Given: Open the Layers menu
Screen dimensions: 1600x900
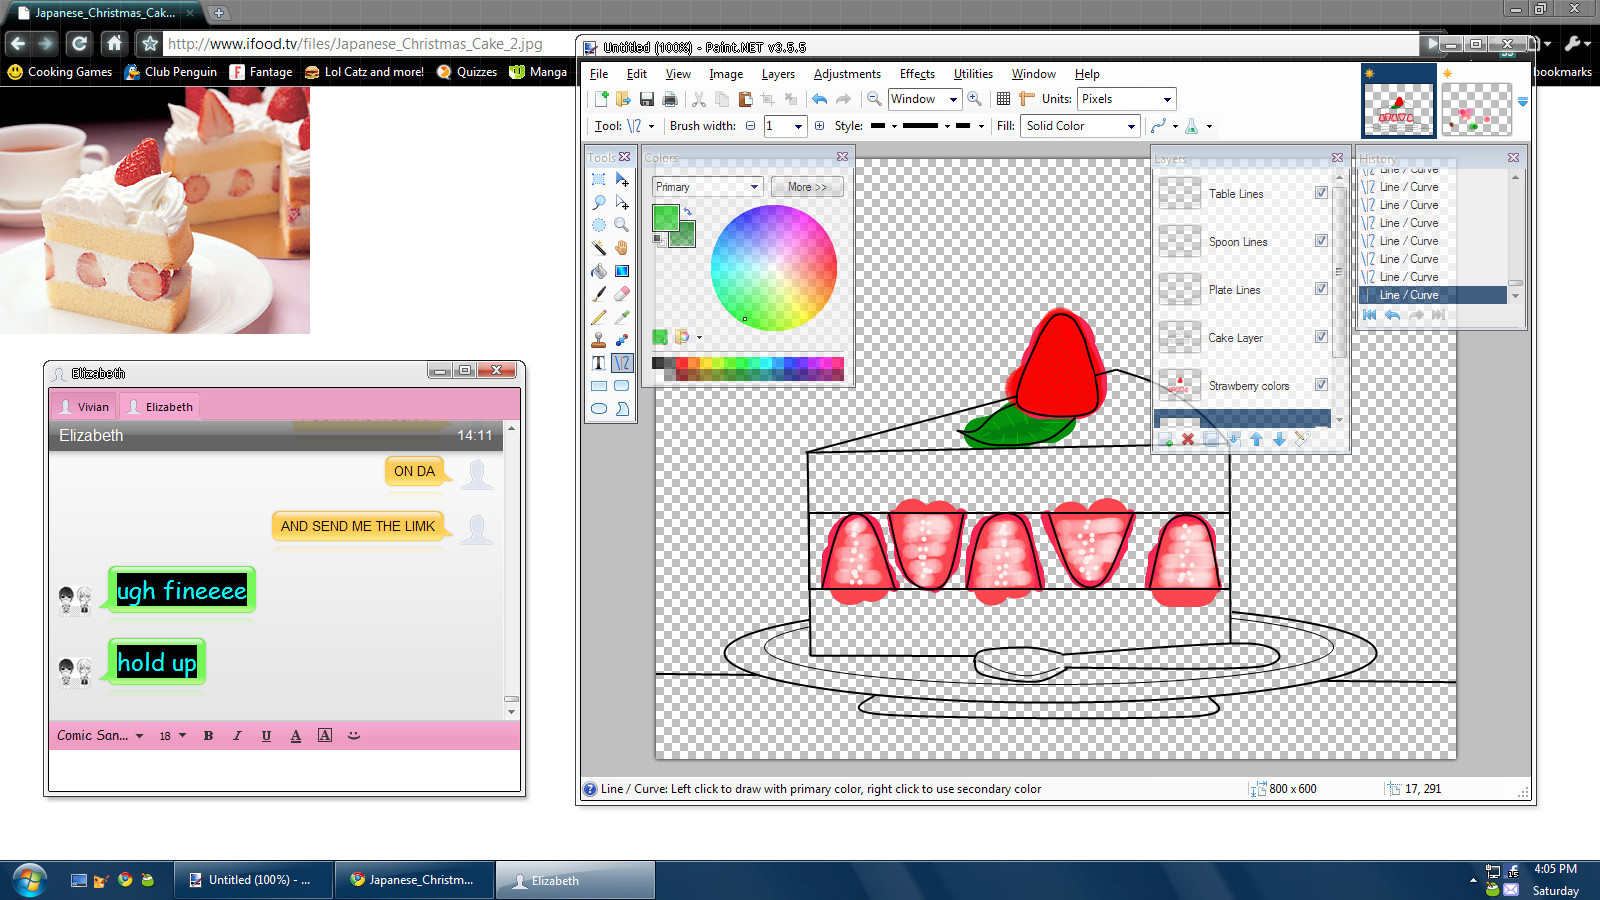Looking at the screenshot, I should tap(778, 74).
